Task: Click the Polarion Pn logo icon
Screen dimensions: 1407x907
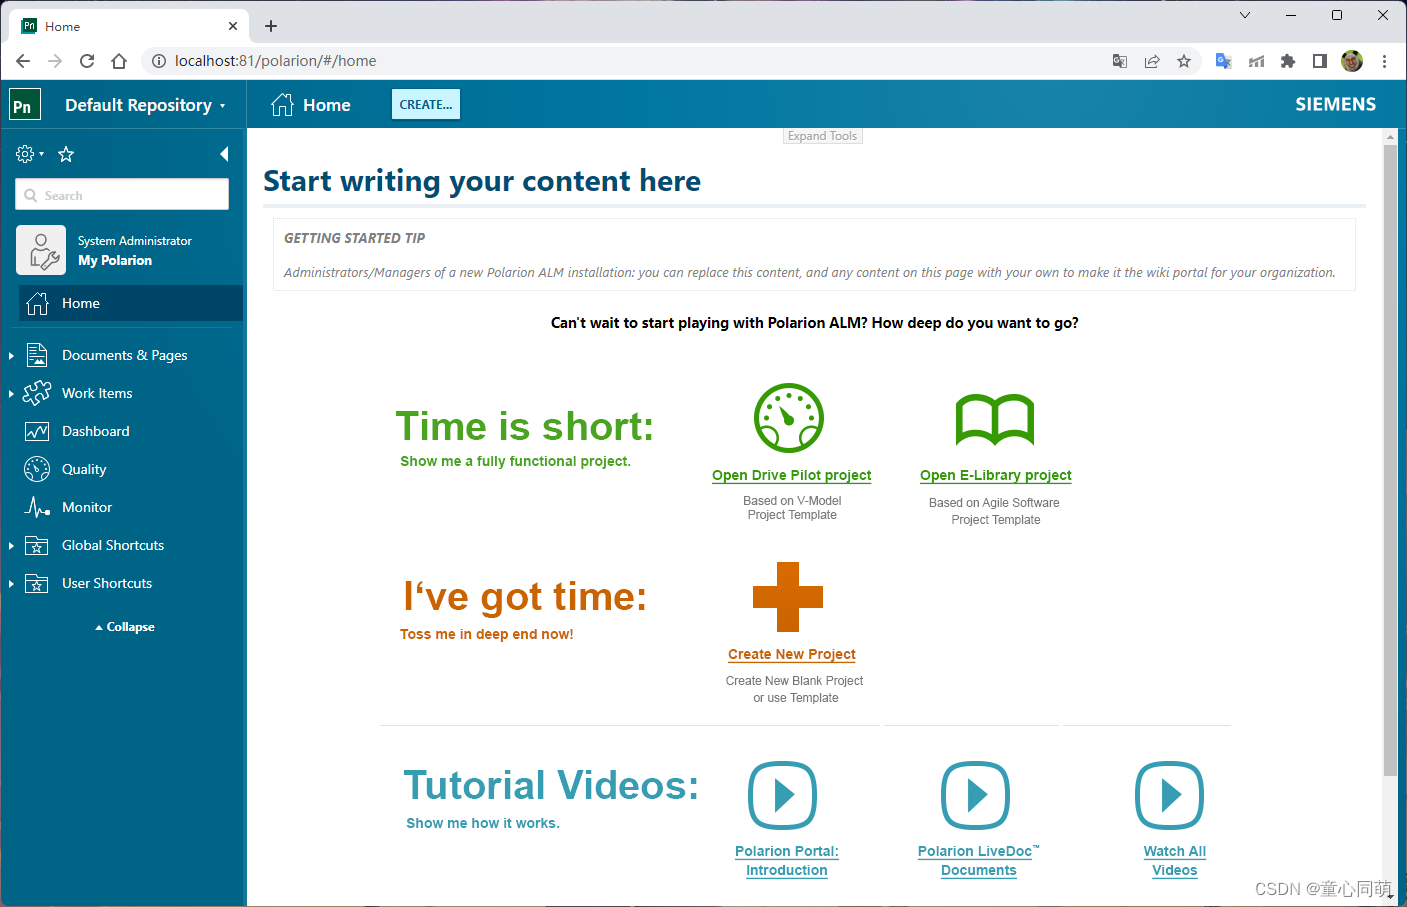Action: [x=24, y=105]
